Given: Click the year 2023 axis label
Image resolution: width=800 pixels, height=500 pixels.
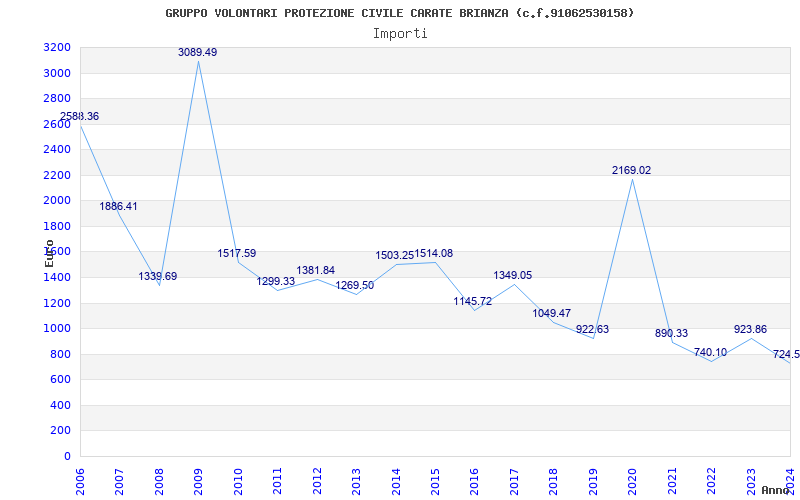Looking at the screenshot, I should coord(751,482).
